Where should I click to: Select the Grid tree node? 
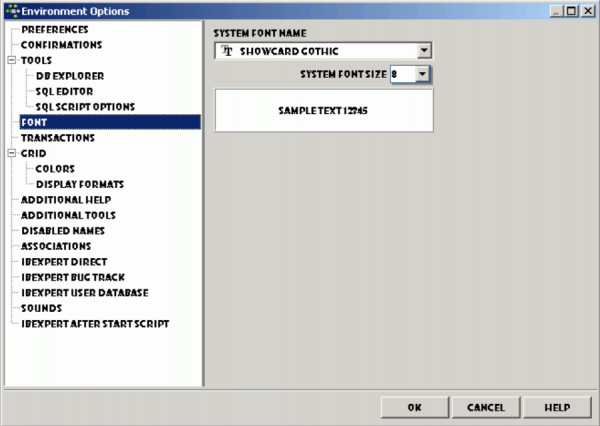[x=34, y=153]
